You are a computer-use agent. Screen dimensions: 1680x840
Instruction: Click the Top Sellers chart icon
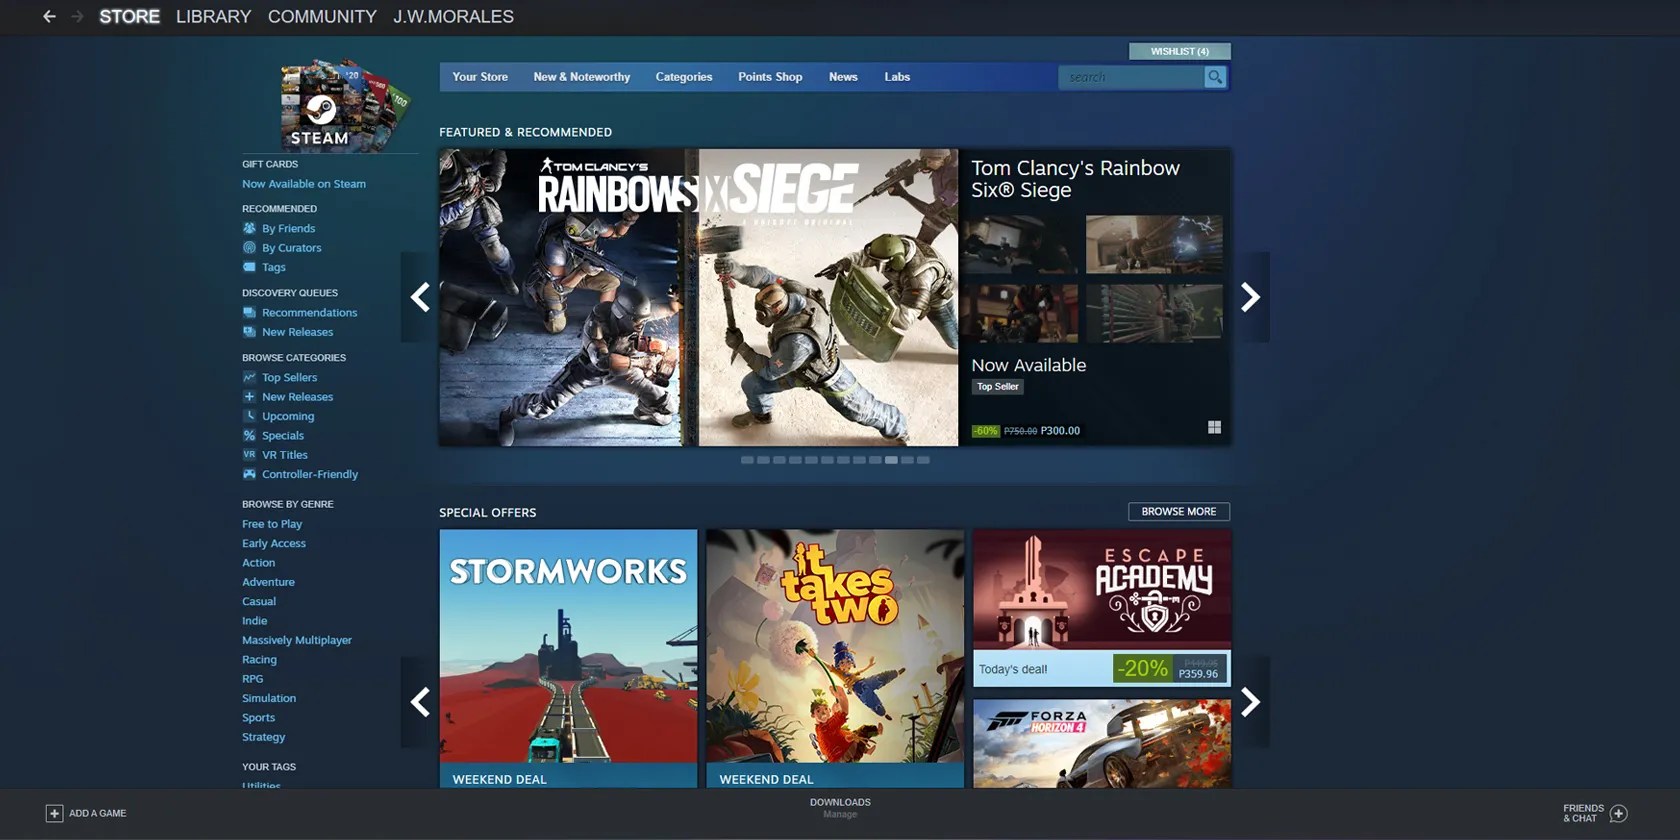[249, 377]
